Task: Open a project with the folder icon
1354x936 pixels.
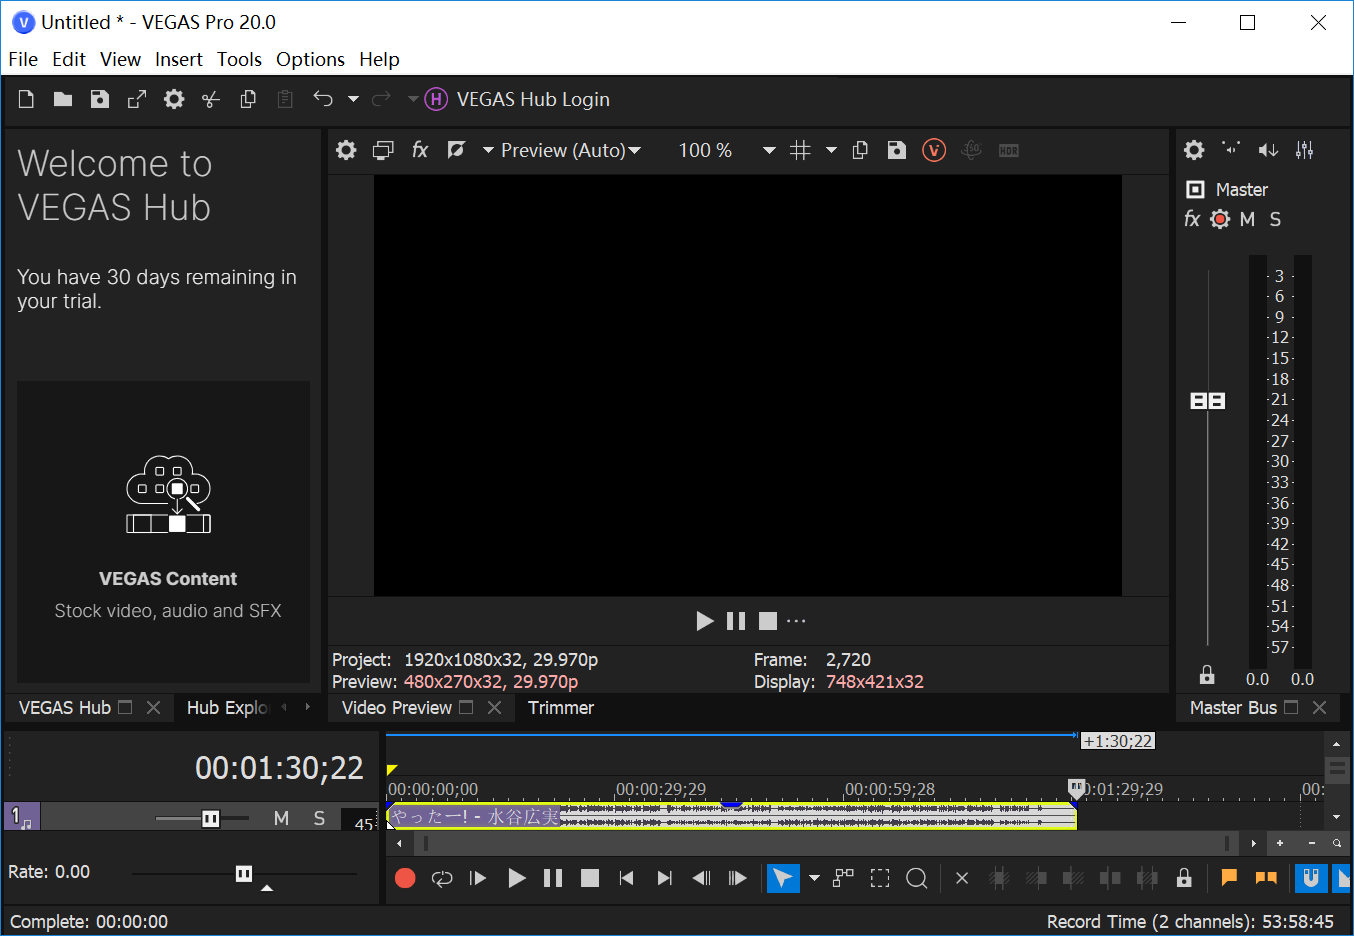Action: pos(63,99)
